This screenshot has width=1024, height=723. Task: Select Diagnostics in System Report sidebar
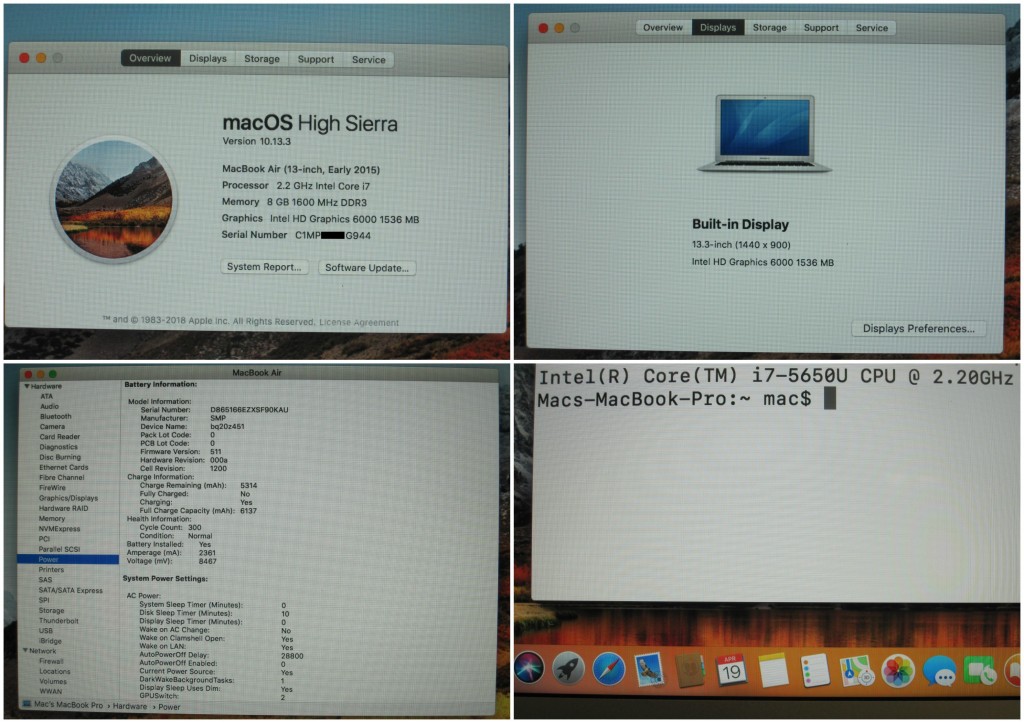point(58,447)
